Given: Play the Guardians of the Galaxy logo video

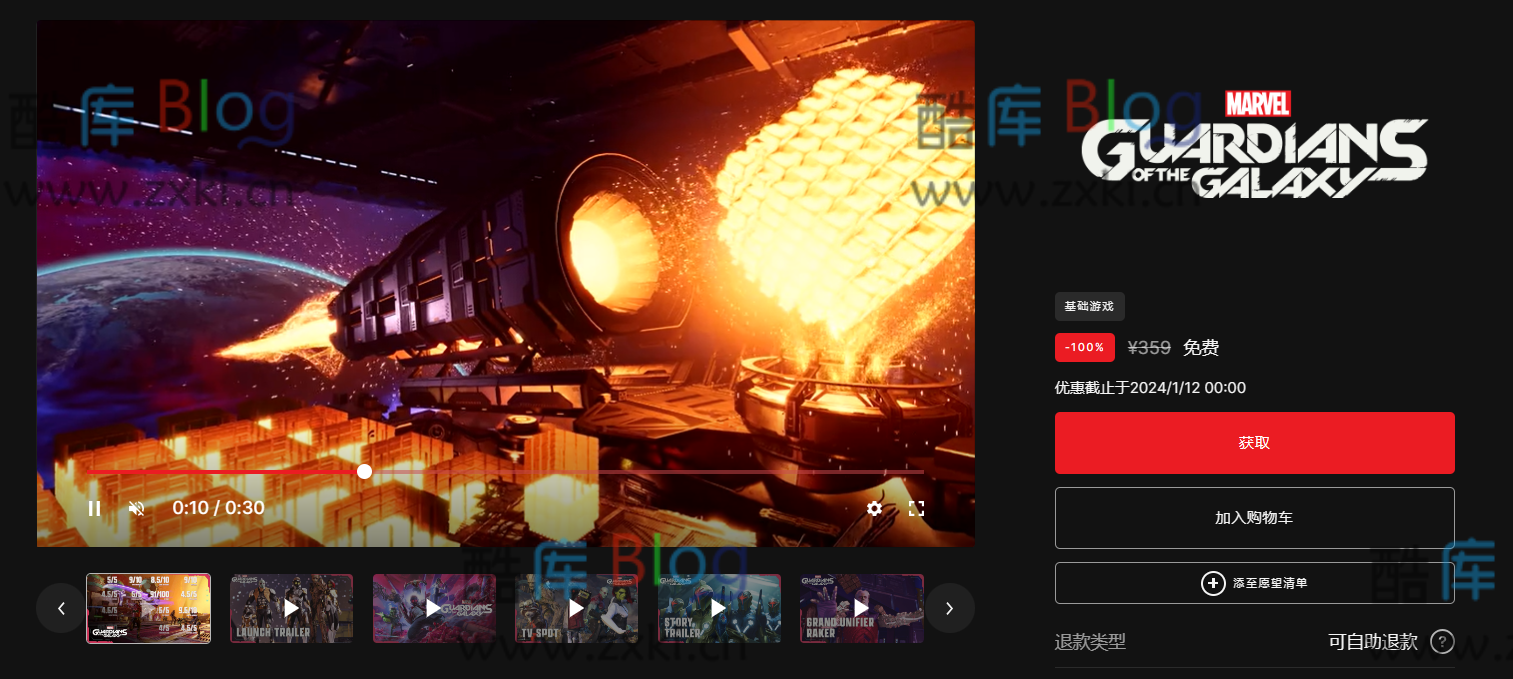Looking at the screenshot, I should [434, 608].
